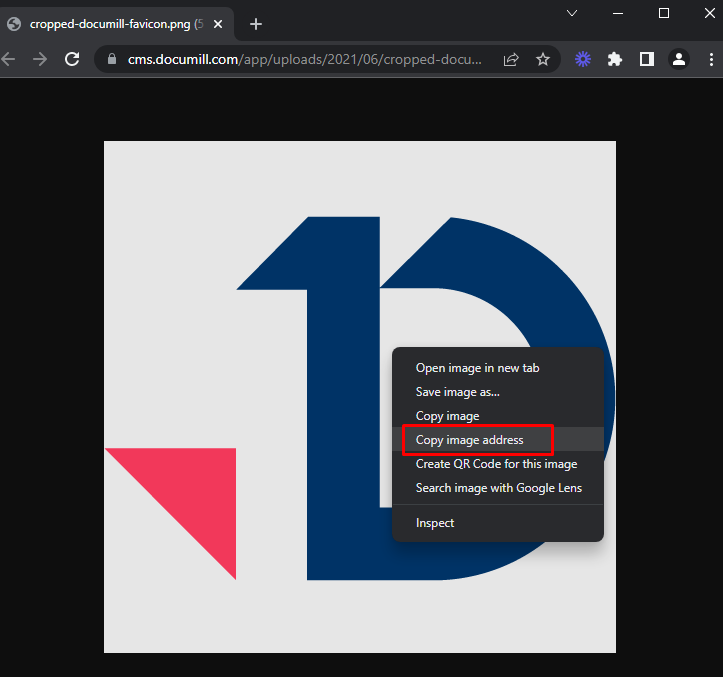
Task: Click the share this page icon
Action: pyautogui.click(x=511, y=59)
